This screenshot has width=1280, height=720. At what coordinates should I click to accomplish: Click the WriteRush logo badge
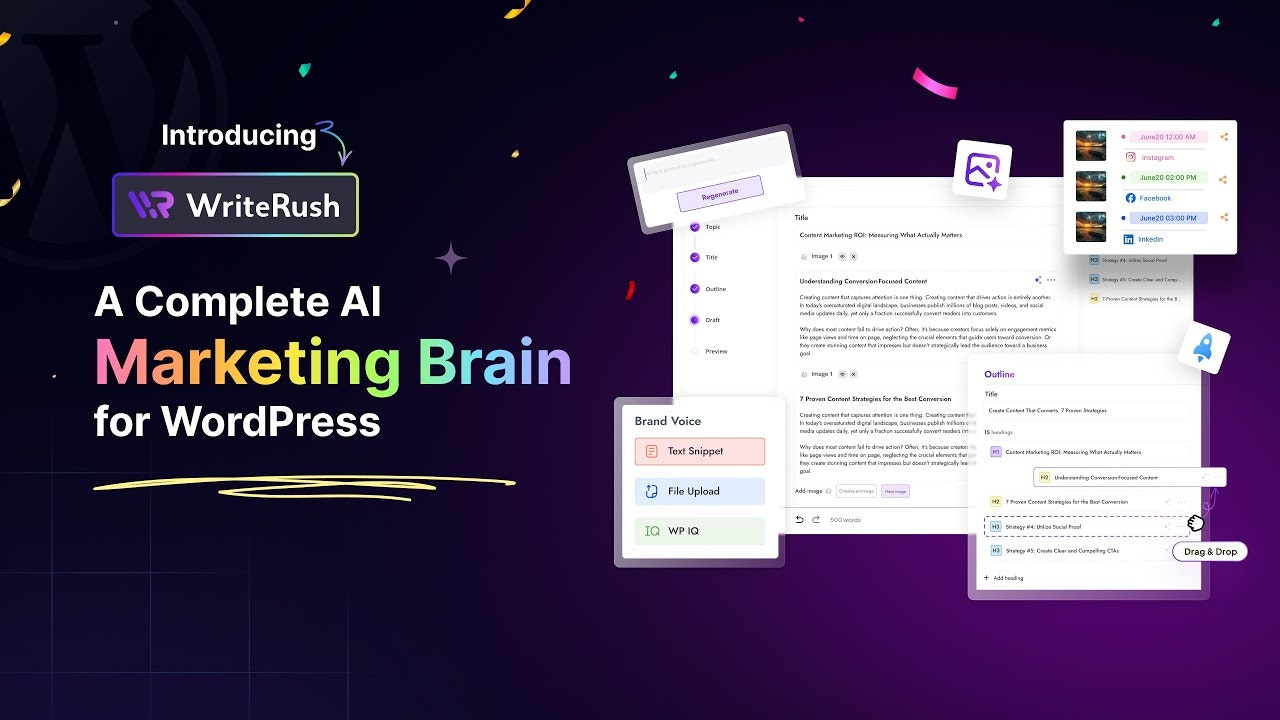tap(235, 205)
